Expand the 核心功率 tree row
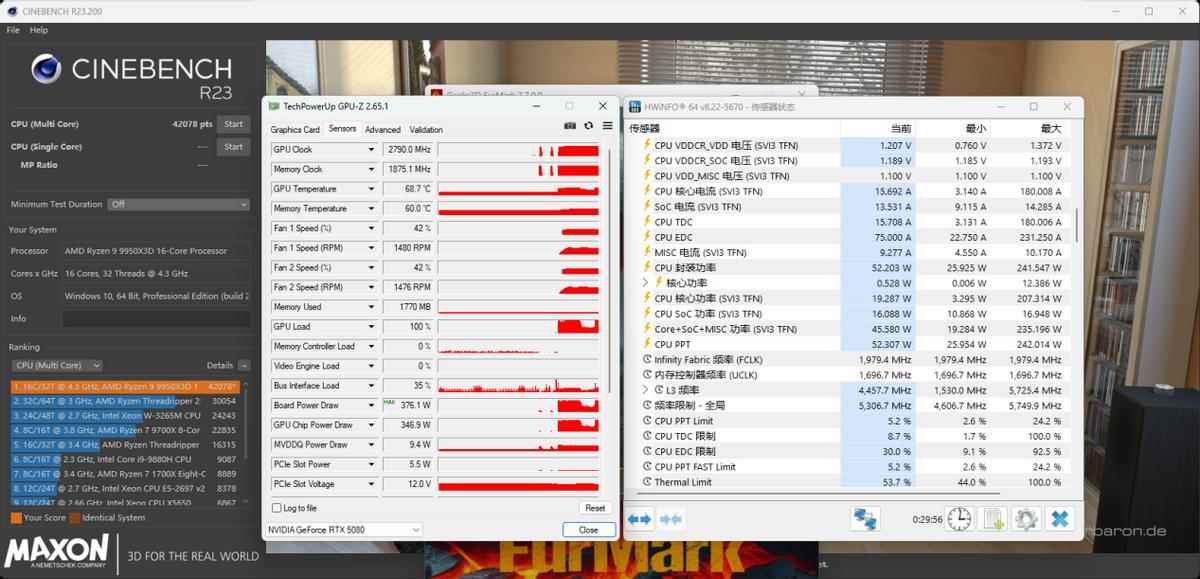Viewport: 1200px width, 579px height. (646, 283)
